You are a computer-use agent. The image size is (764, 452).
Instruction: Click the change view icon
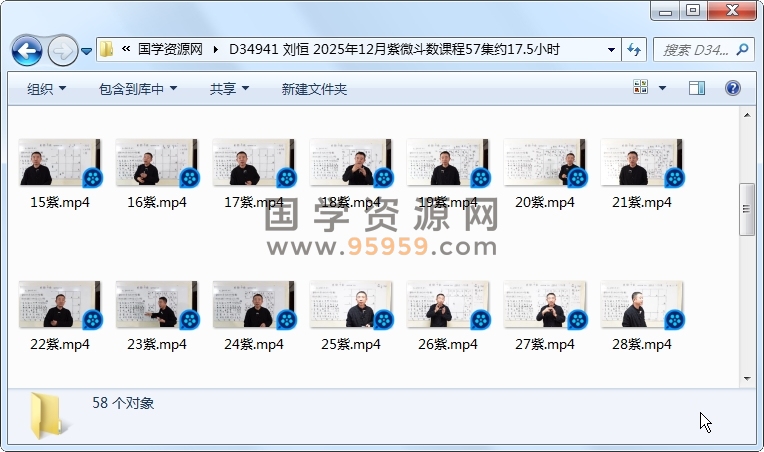[641, 88]
